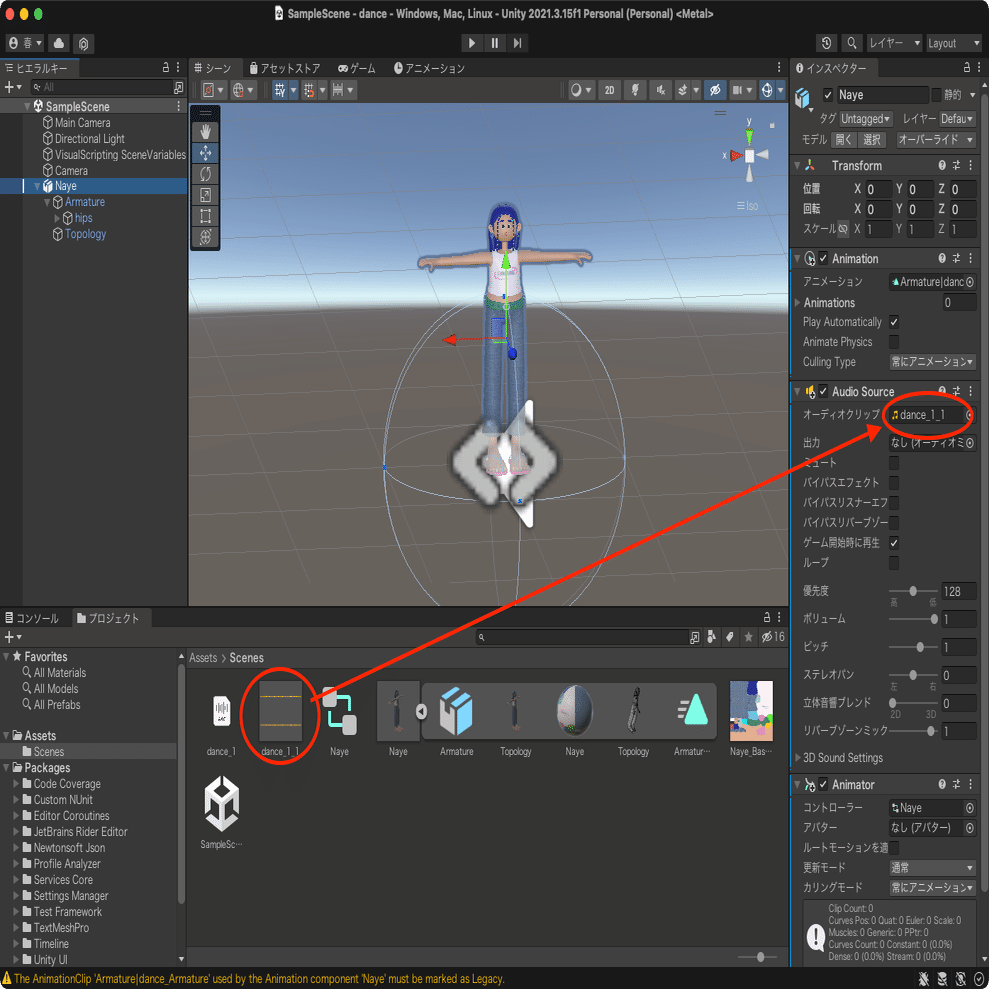Click the orientation gizmo cube
The height and width of the screenshot is (989, 989).
(749, 156)
